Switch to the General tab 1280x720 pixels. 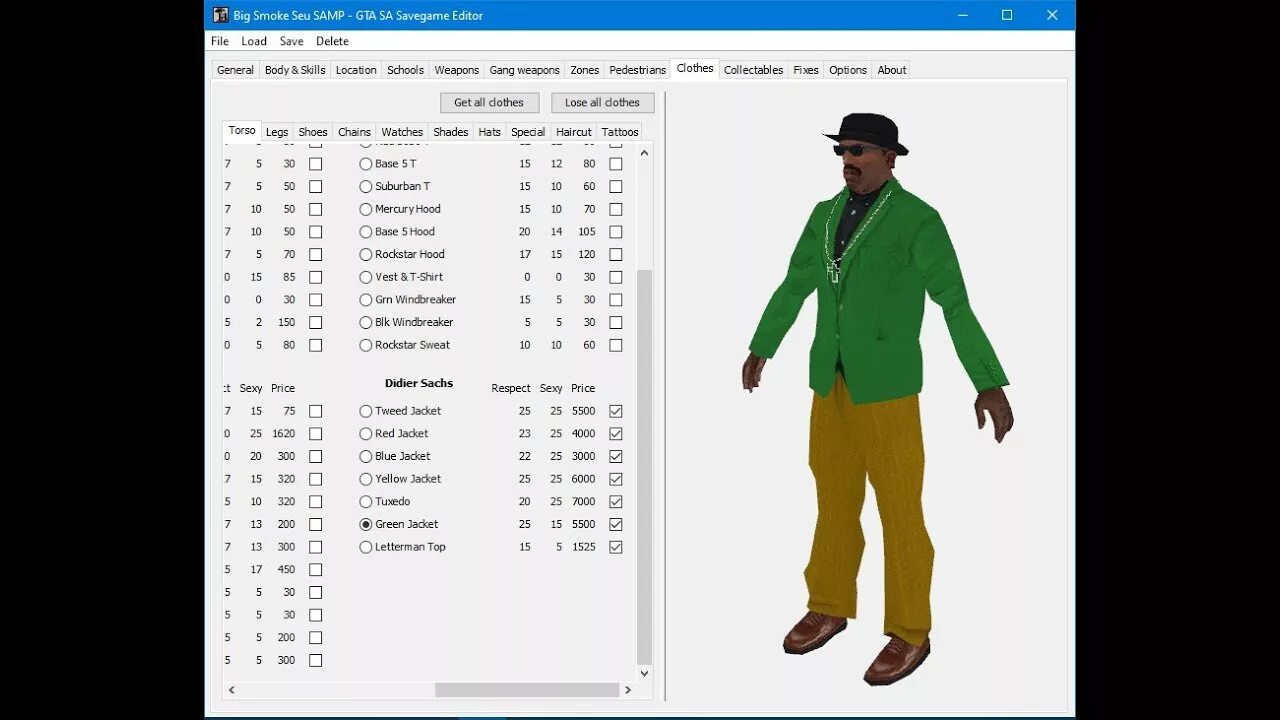[235, 70]
